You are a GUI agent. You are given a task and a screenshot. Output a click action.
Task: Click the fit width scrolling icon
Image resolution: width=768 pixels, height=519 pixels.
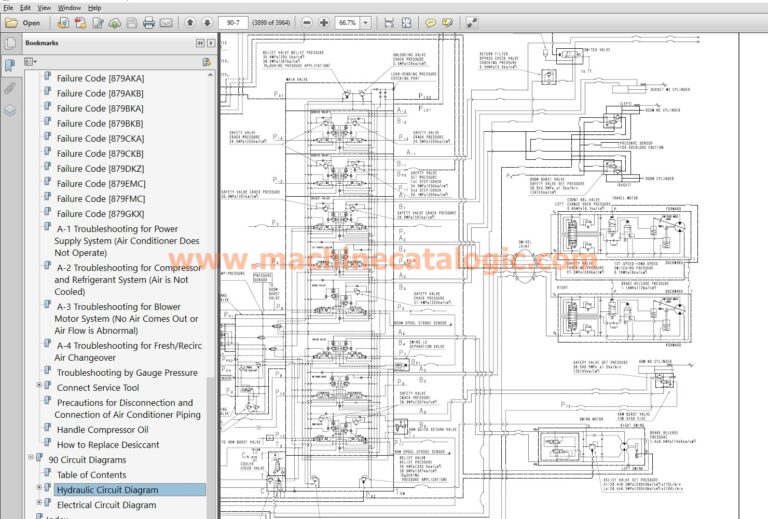pyautogui.click(x=389, y=23)
